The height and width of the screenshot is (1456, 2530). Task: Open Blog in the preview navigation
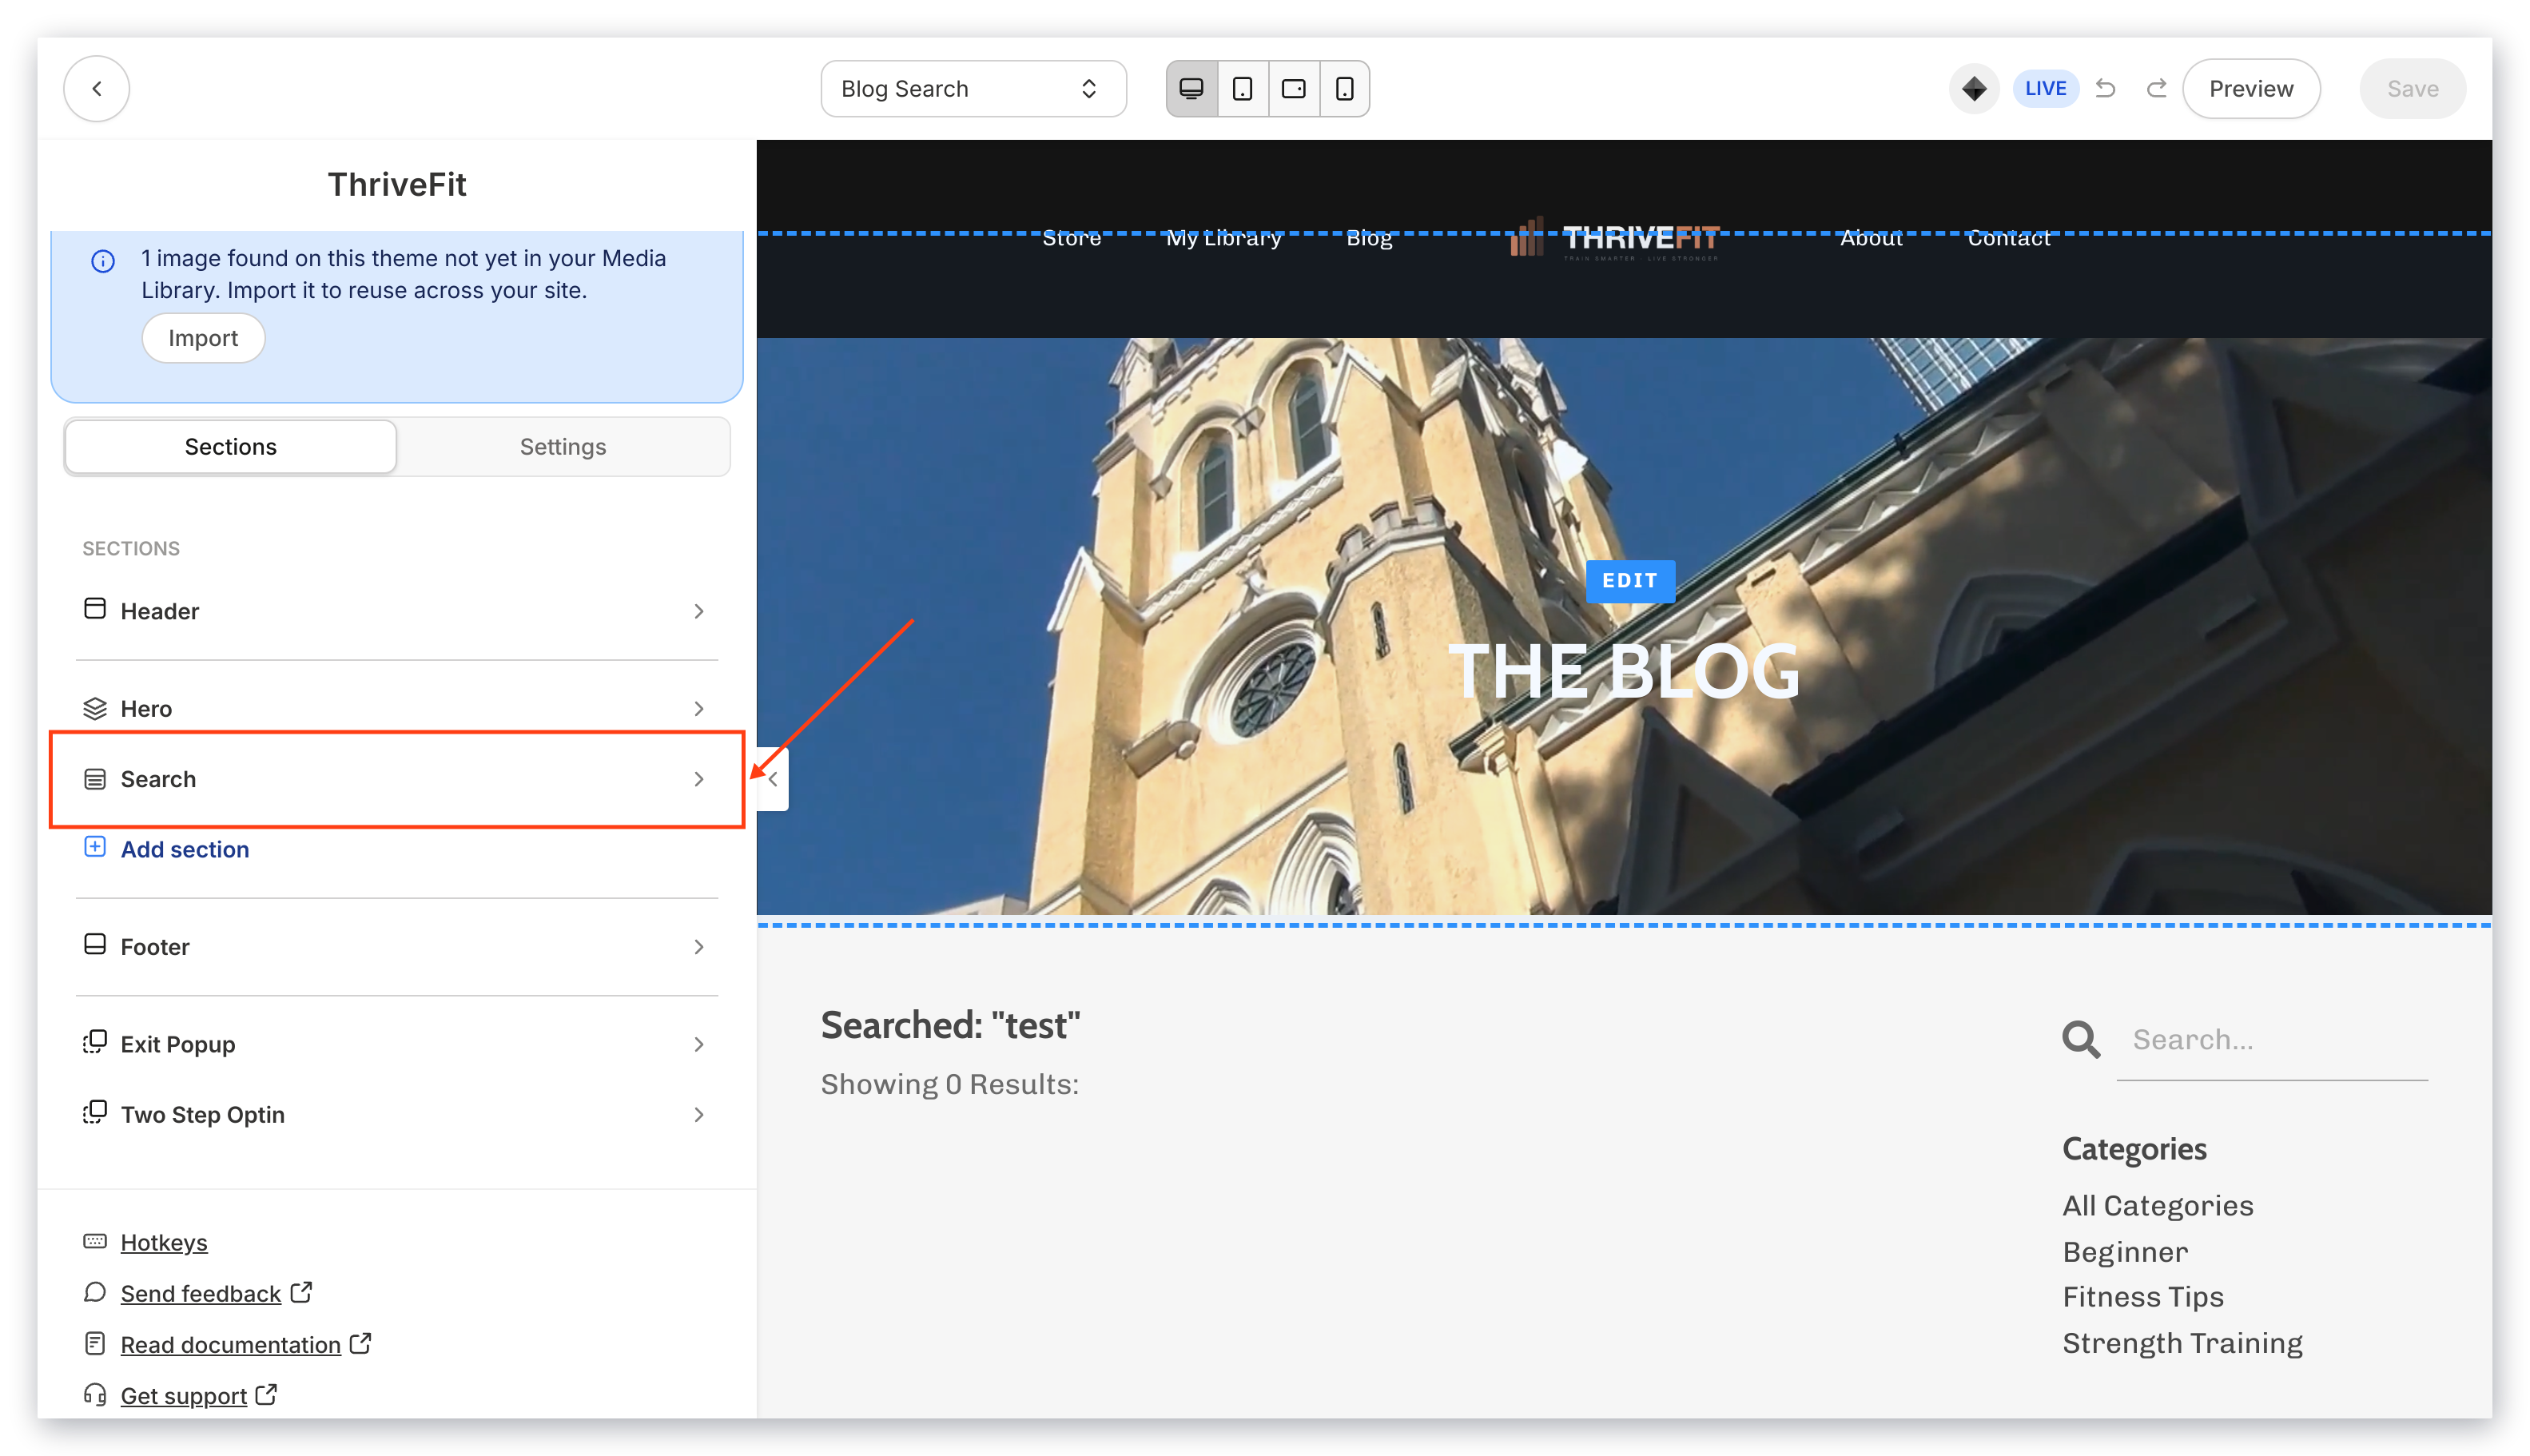point(1368,238)
